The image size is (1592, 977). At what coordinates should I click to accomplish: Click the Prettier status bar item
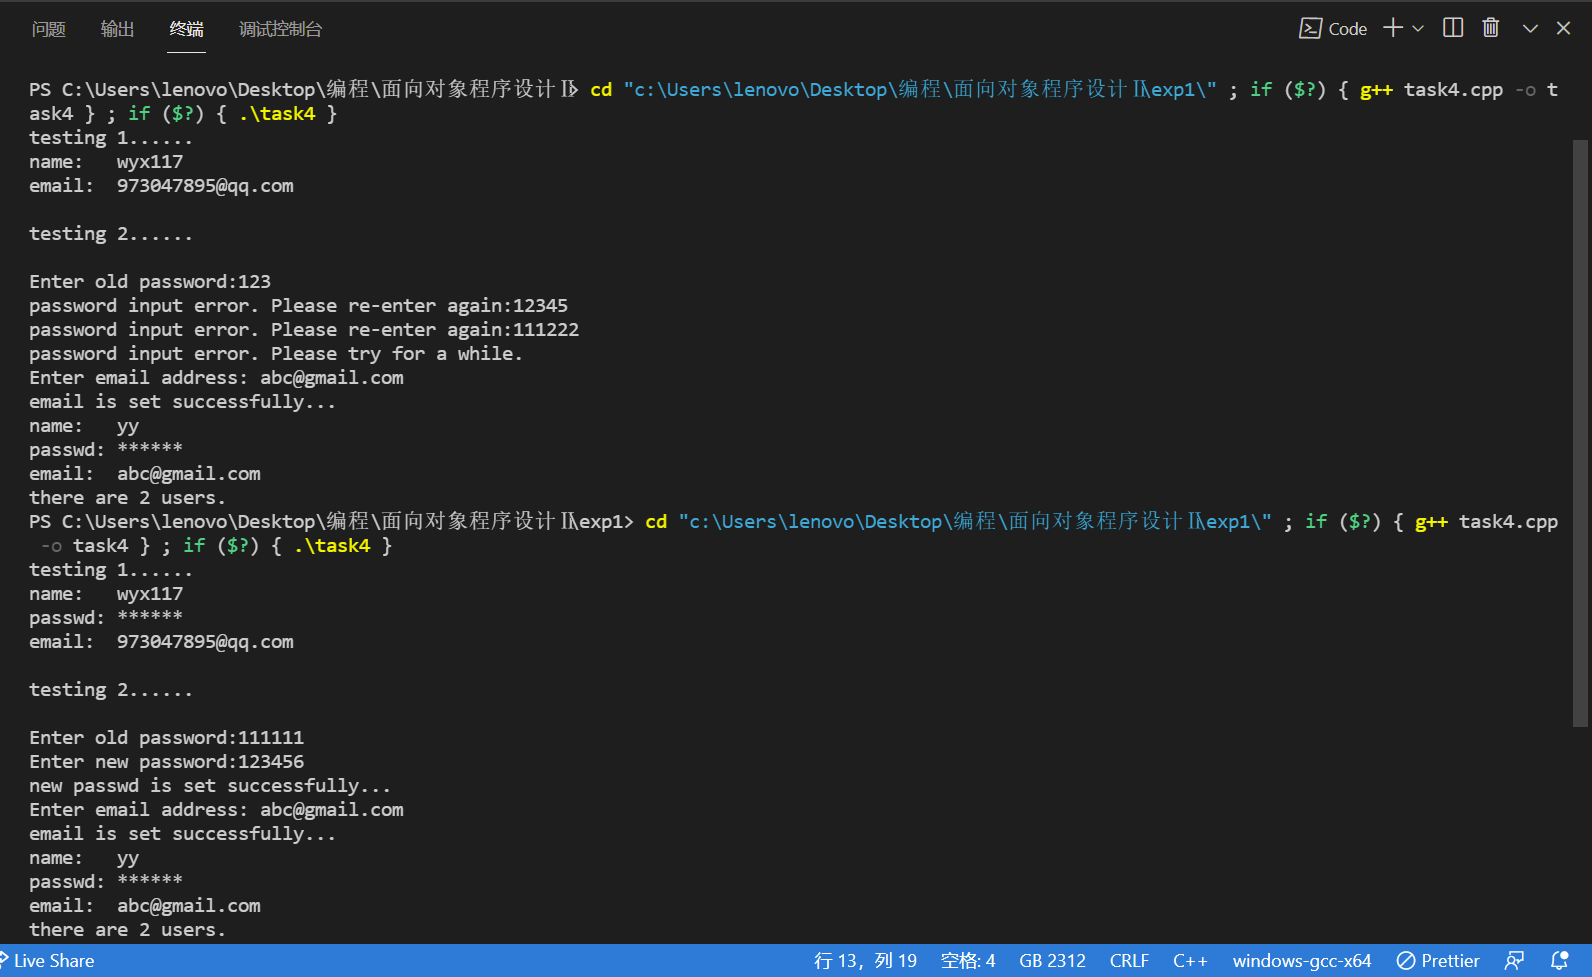[x=1438, y=961]
